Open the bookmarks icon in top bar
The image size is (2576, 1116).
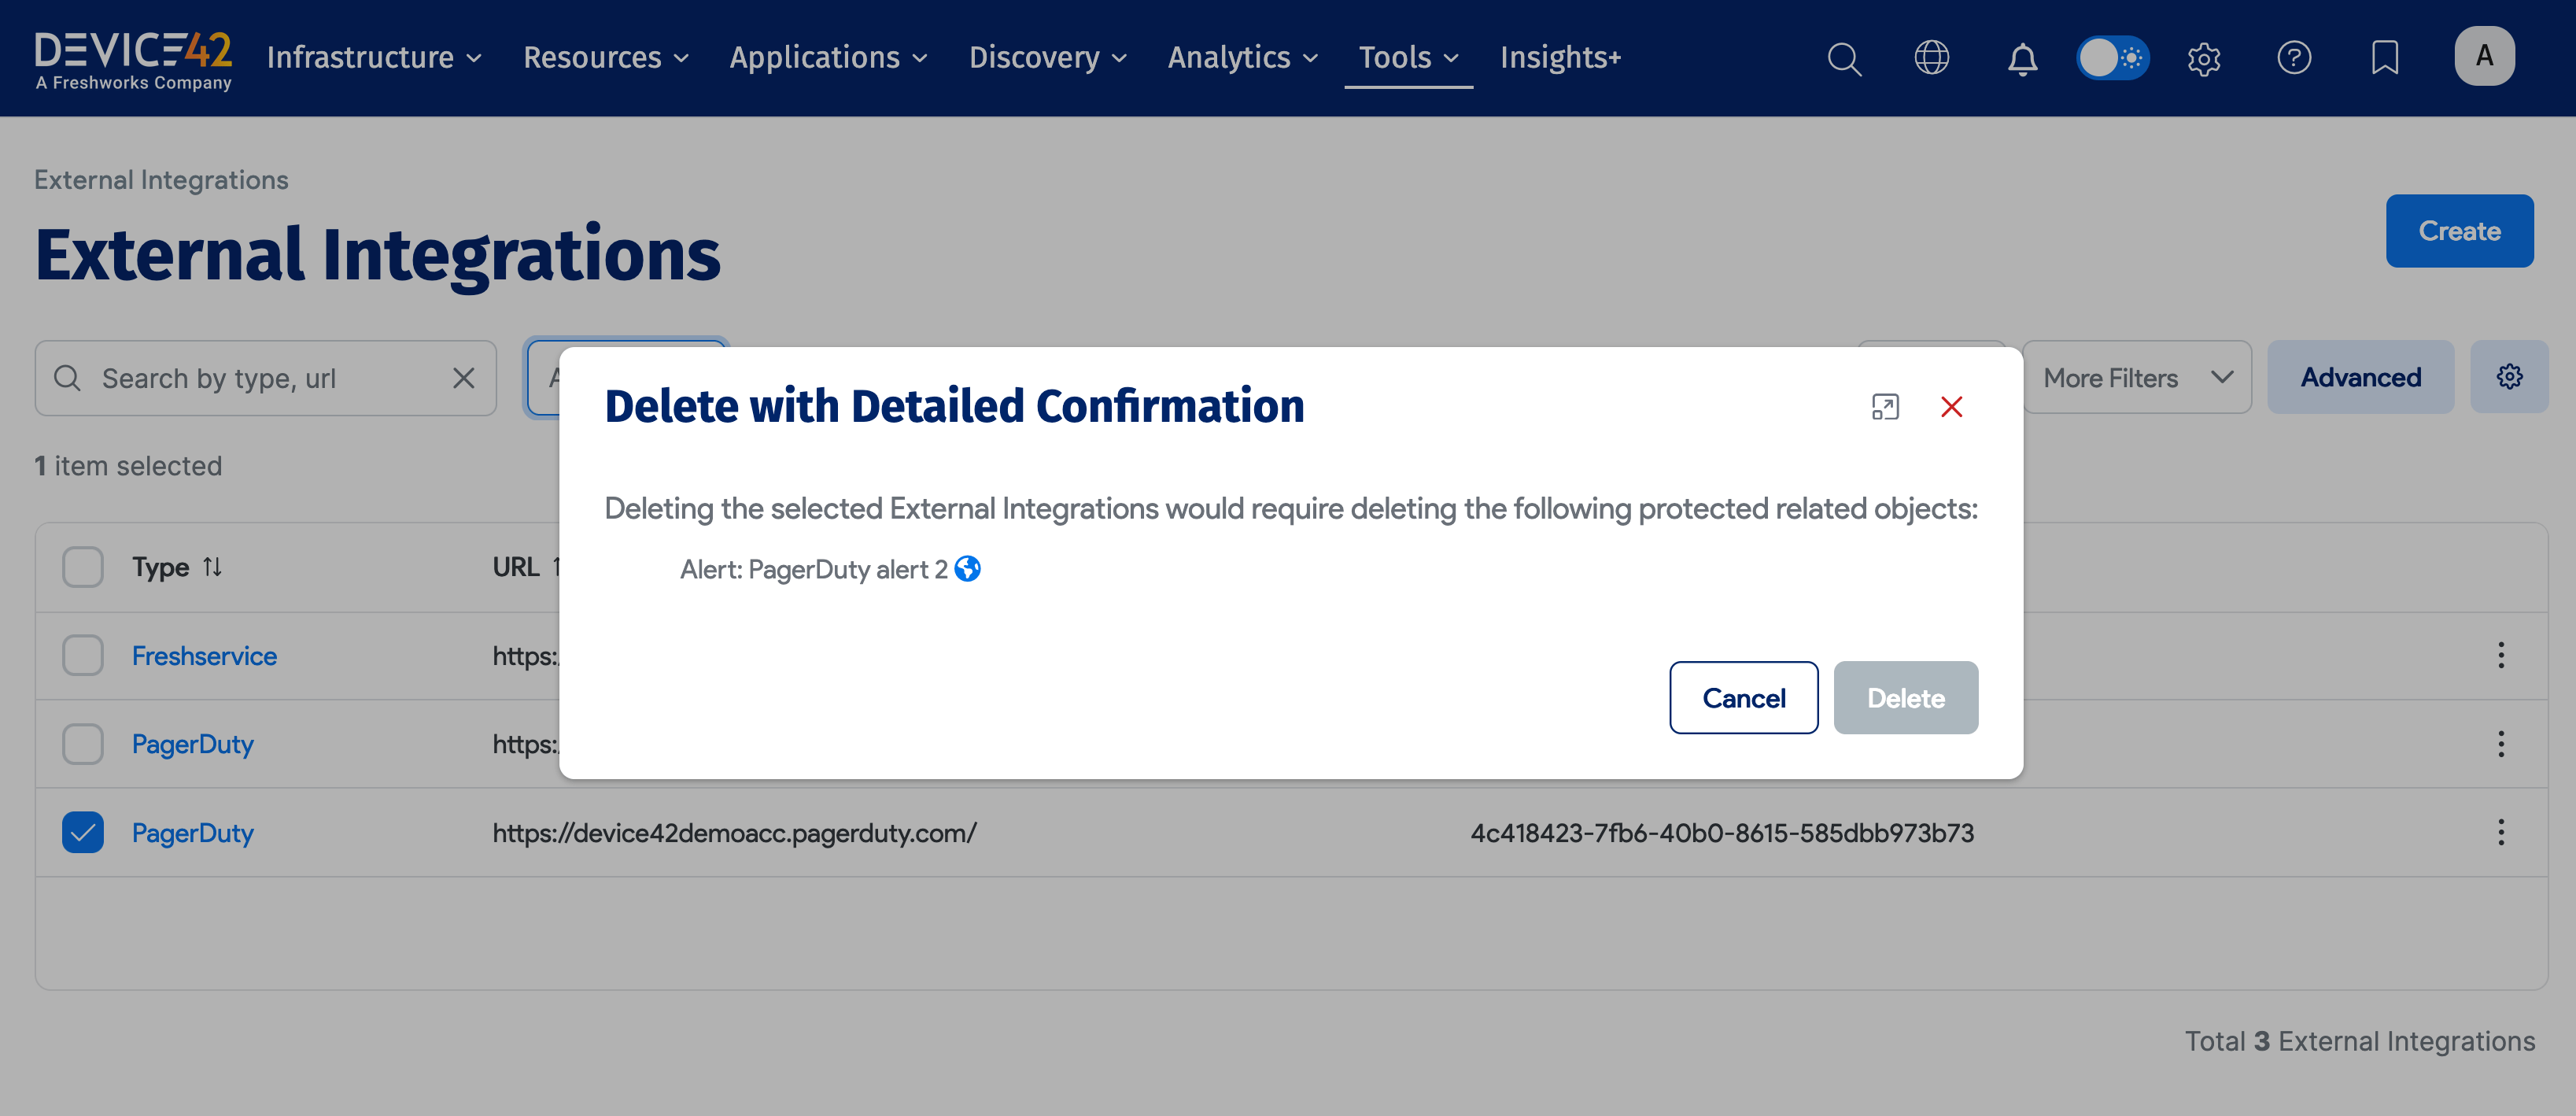click(x=2385, y=58)
